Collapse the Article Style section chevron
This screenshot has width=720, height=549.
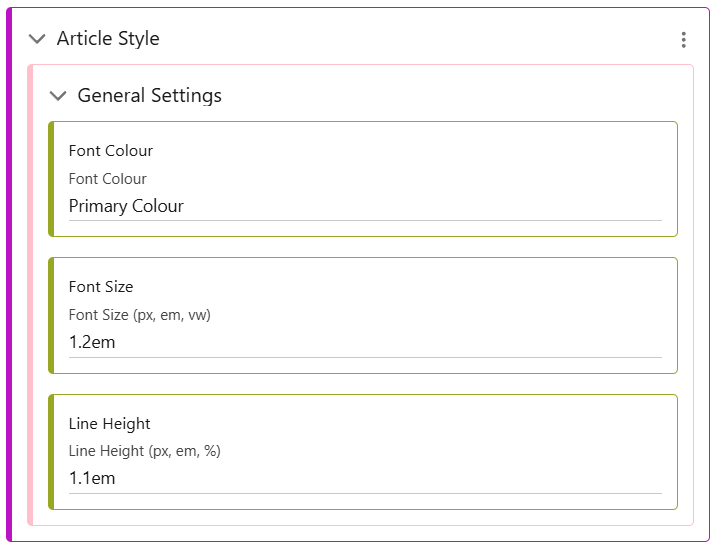(x=37, y=39)
